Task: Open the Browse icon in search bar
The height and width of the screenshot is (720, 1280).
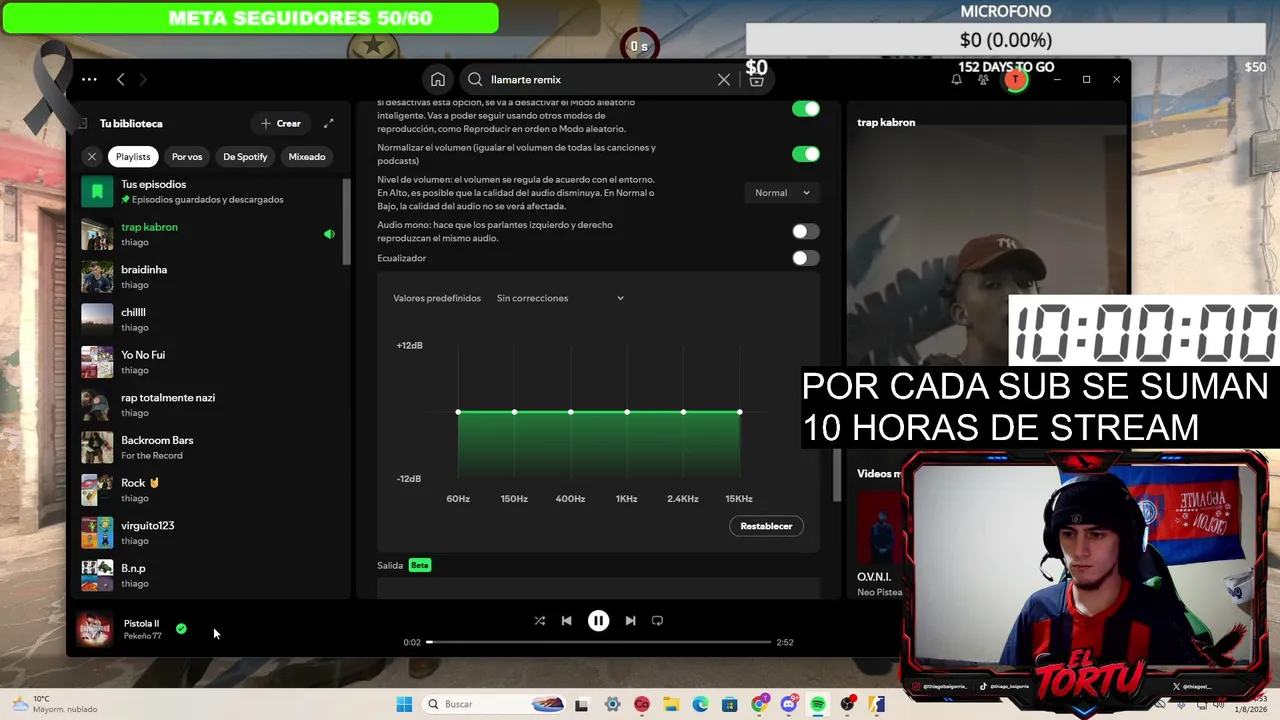Action: tap(756, 80)
